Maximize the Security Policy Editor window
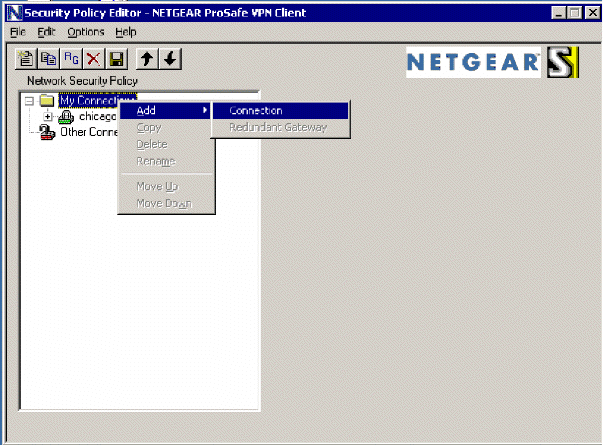The image size is (604, 446). [x=575, y=13]
